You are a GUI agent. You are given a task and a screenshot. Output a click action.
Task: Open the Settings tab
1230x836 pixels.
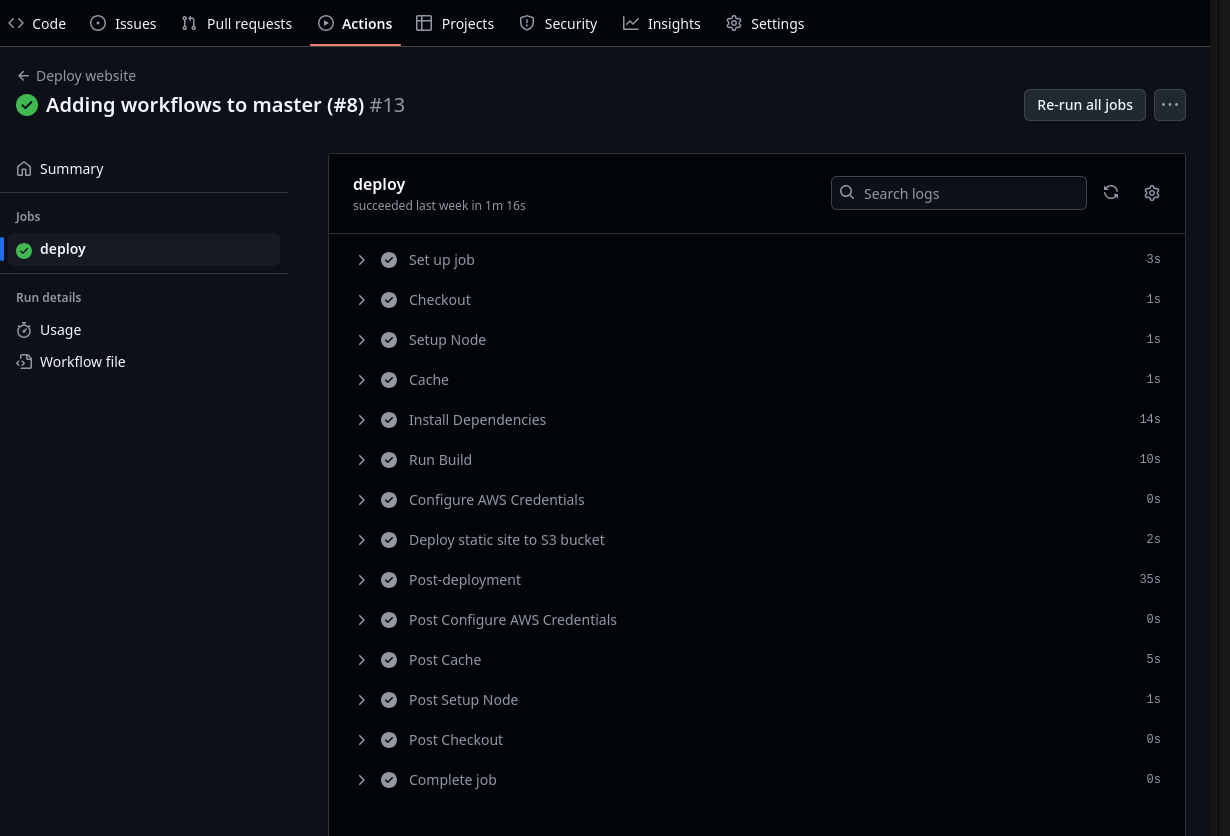tap(764, 23)
